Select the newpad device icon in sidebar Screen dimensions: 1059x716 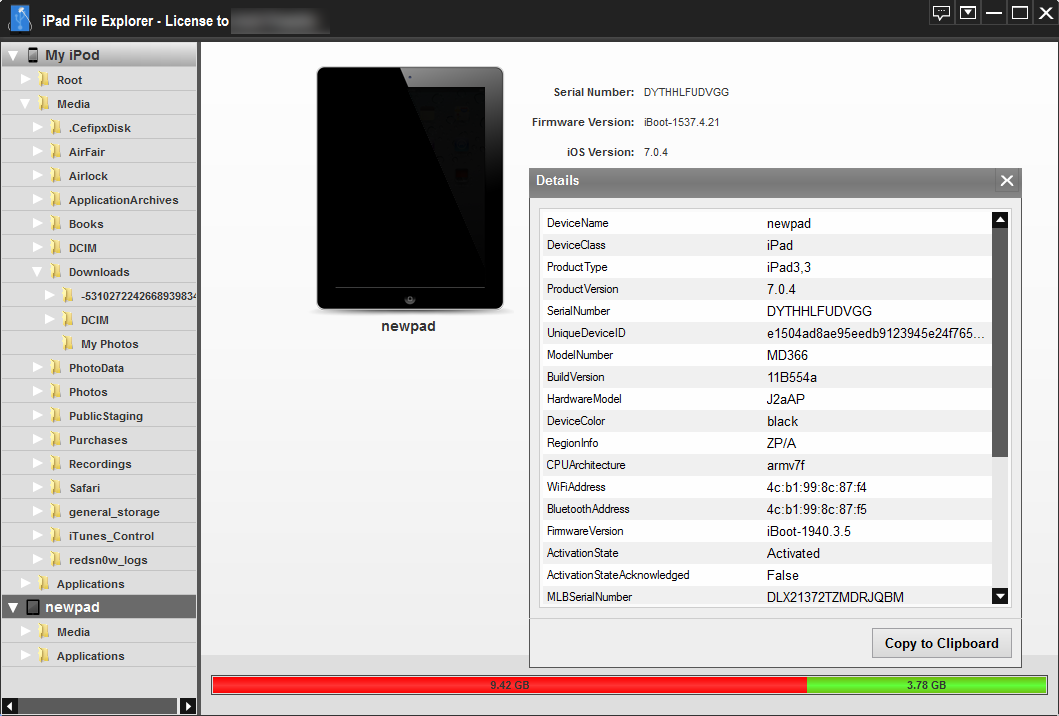[x=32, y=607]
